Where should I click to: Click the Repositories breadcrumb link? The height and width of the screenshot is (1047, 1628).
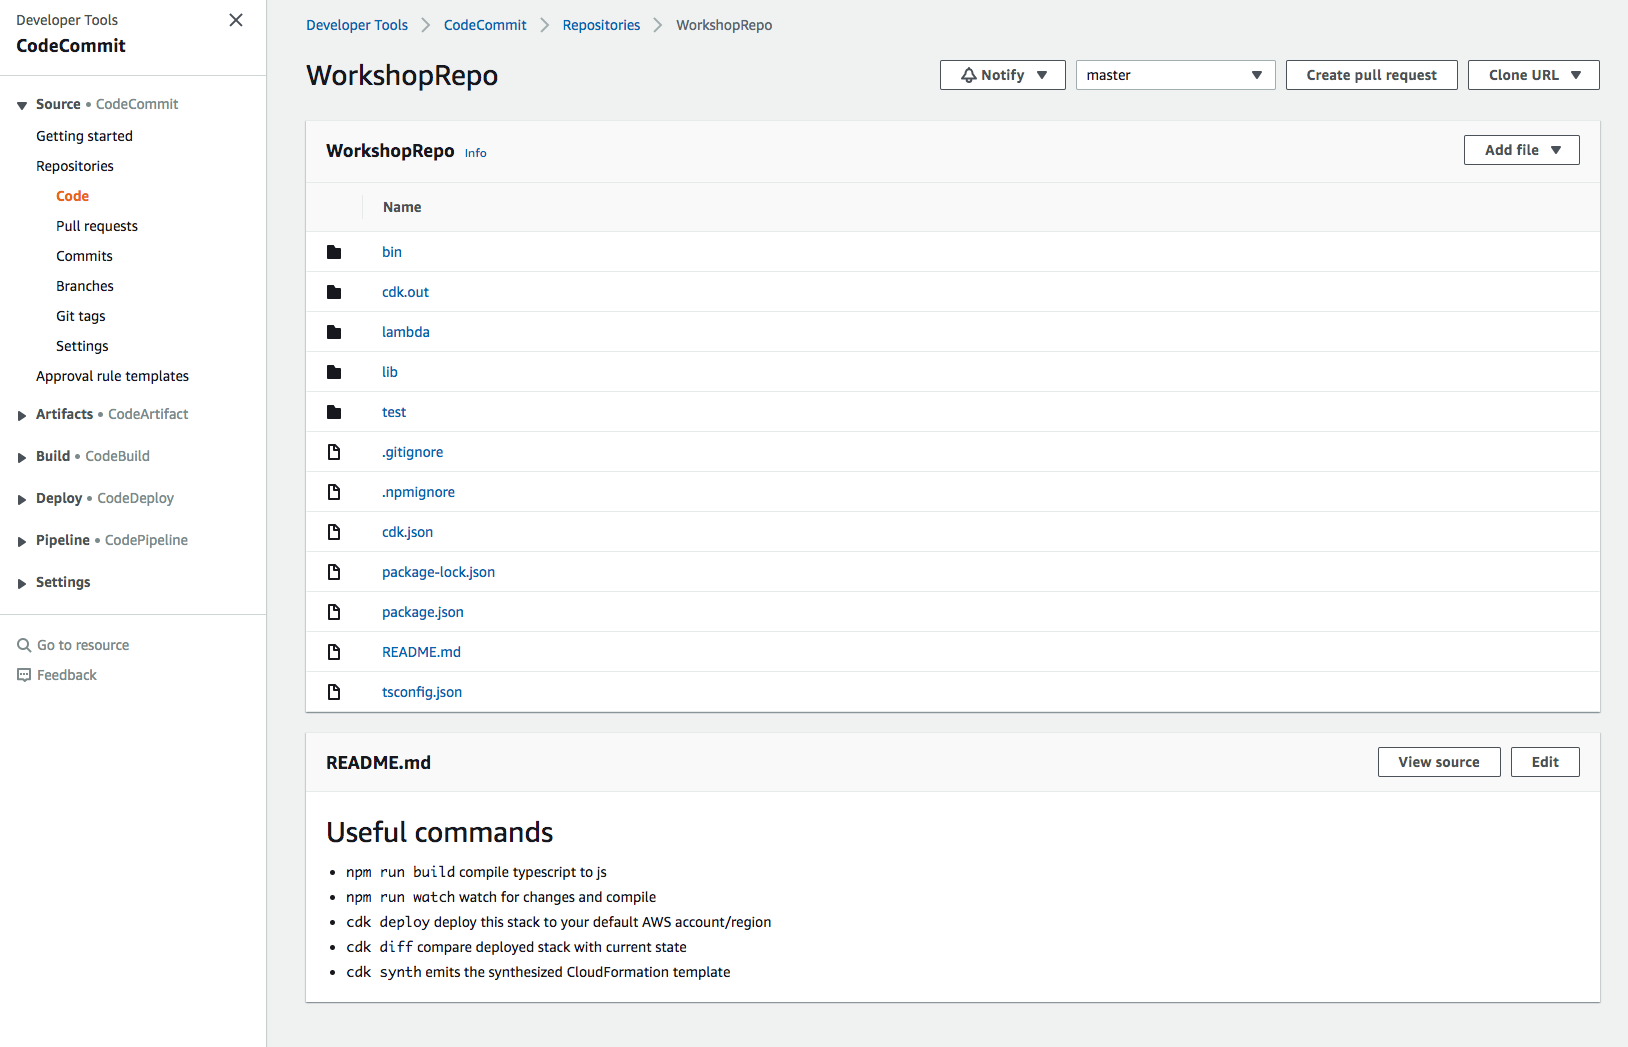(601, 25)
